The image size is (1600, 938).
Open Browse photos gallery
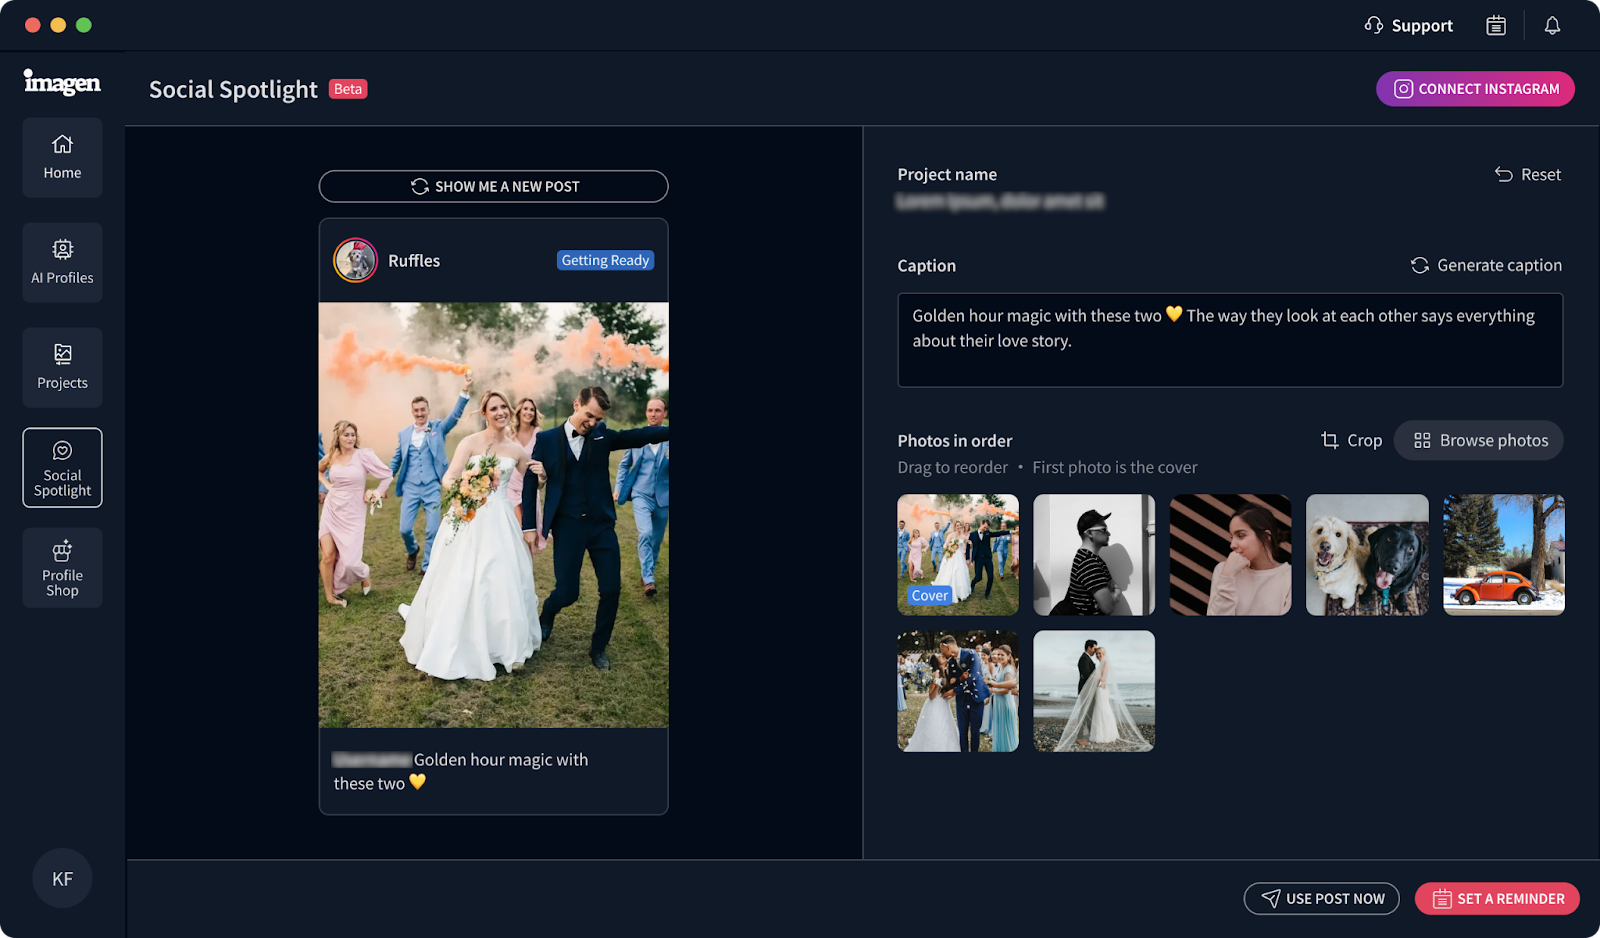point(1478,441)
